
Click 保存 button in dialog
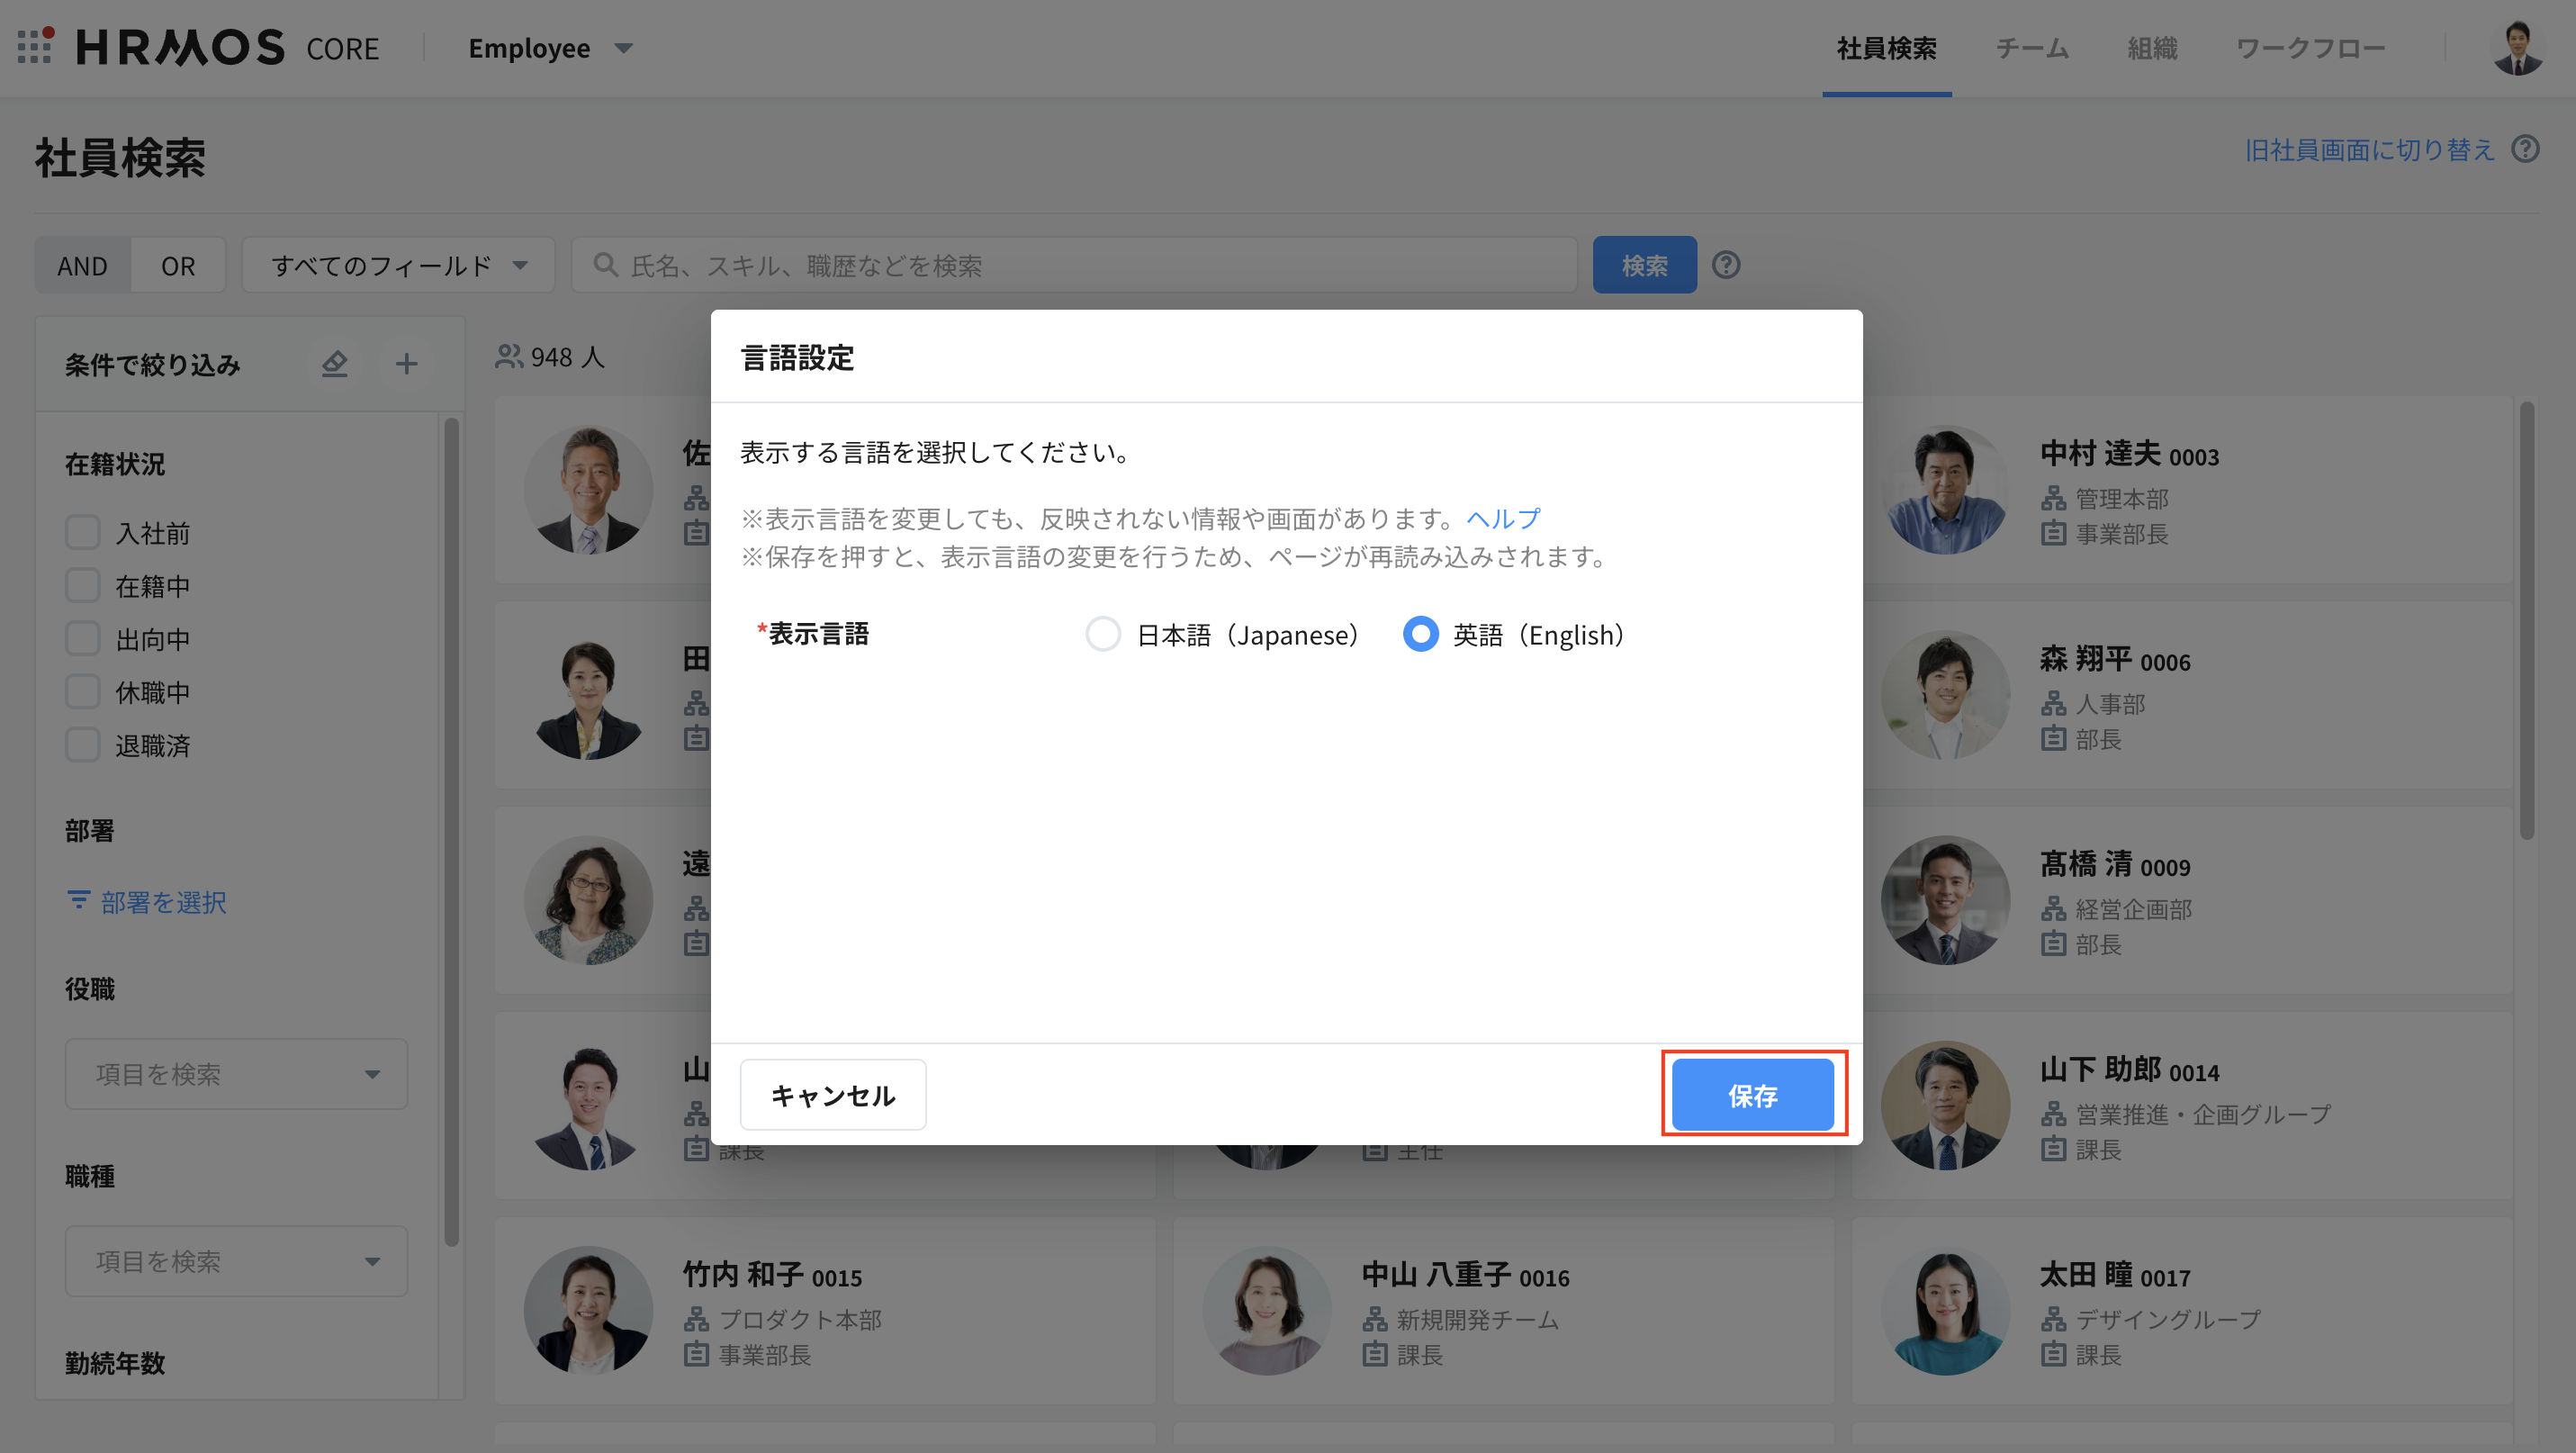click(1752, 1095)
